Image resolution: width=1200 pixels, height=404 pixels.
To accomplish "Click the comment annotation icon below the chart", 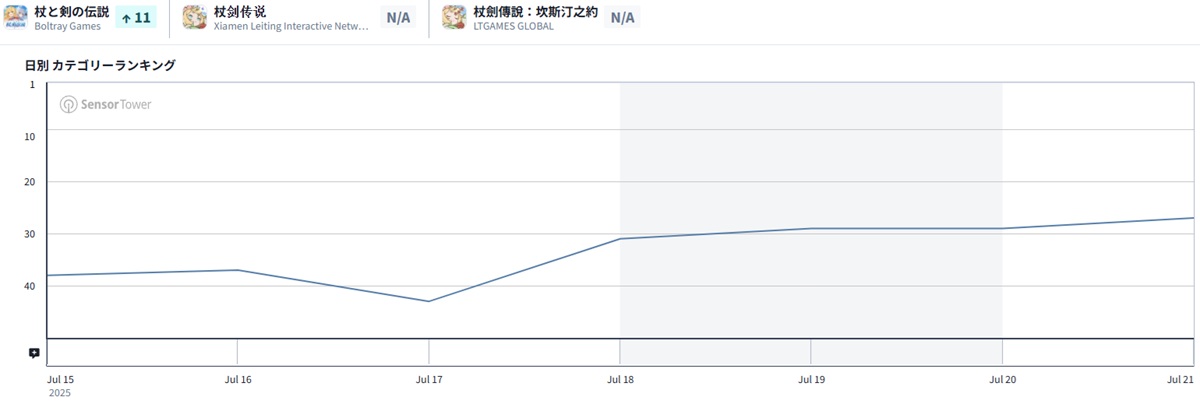I will coord(34,353).
